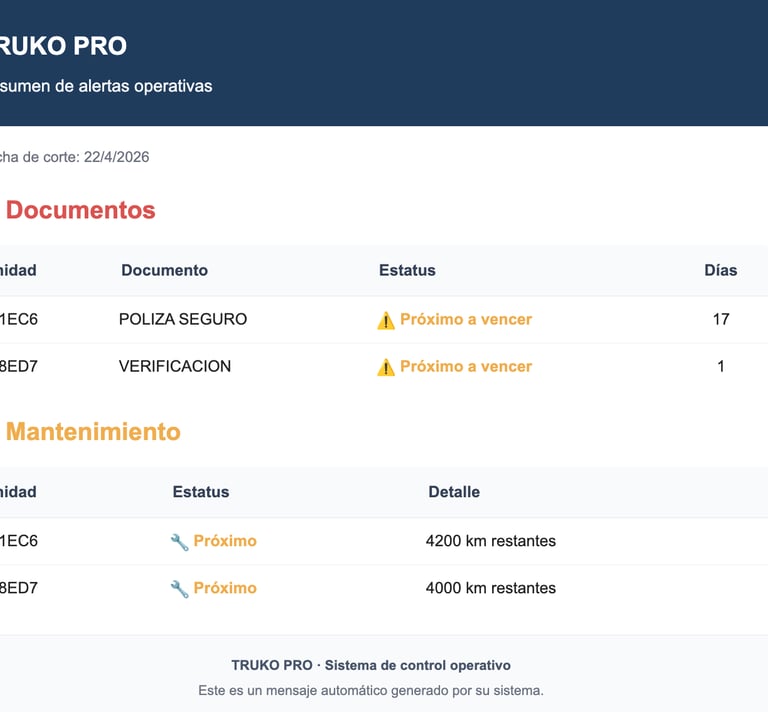Click the 17 days value
This screenshot has height=712, width=768.
point(721,320)
